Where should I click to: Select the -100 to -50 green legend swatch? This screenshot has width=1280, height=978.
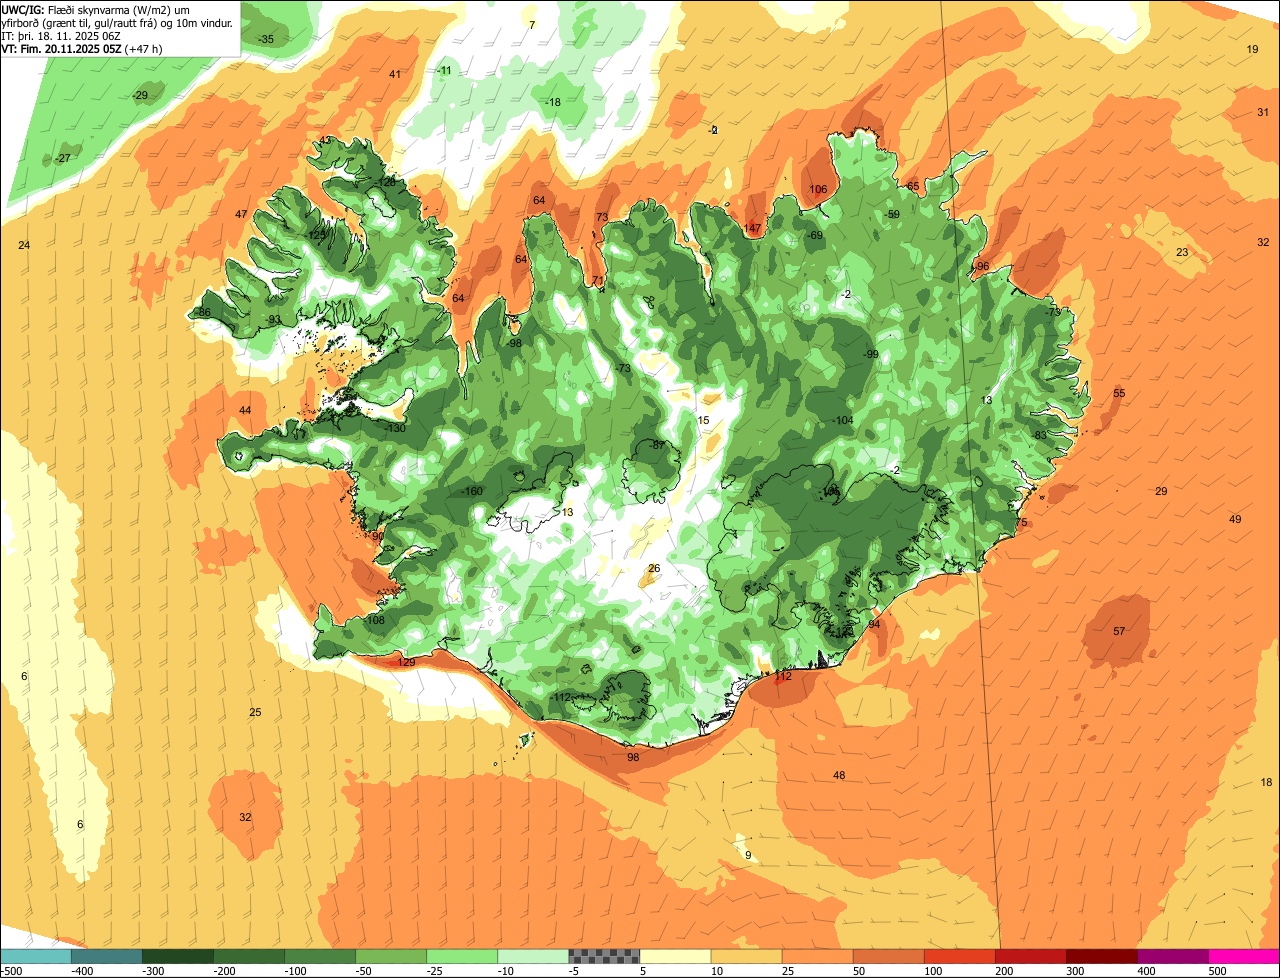[319, 956]
